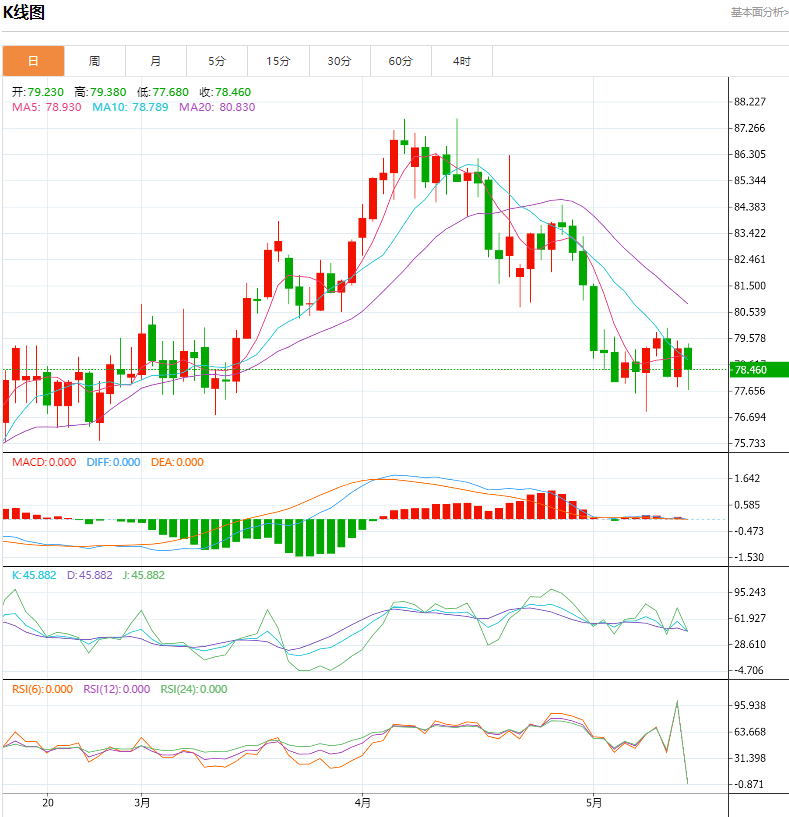Click the 87.266 price axis label
Viewport: 789px width, 817px height.
[x=750, y=128]
